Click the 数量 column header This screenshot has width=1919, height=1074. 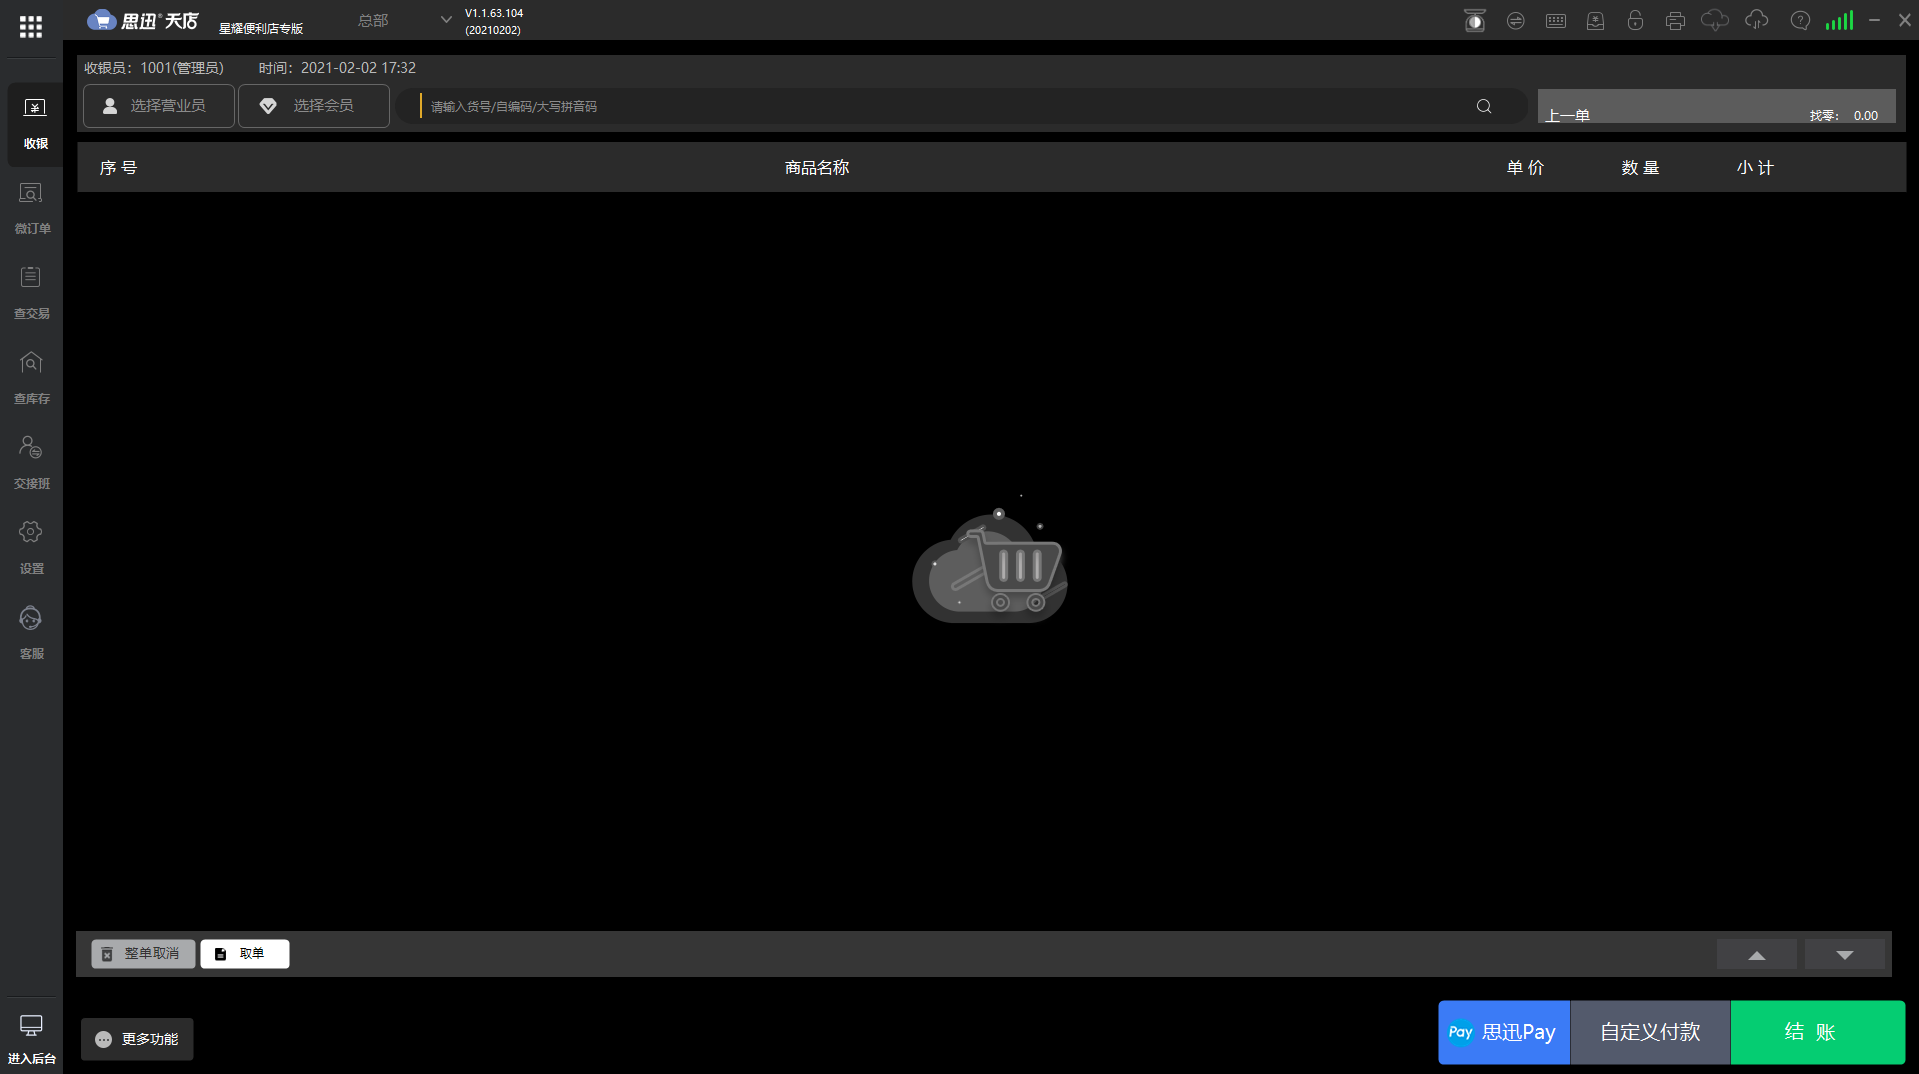coord(1640,168)
